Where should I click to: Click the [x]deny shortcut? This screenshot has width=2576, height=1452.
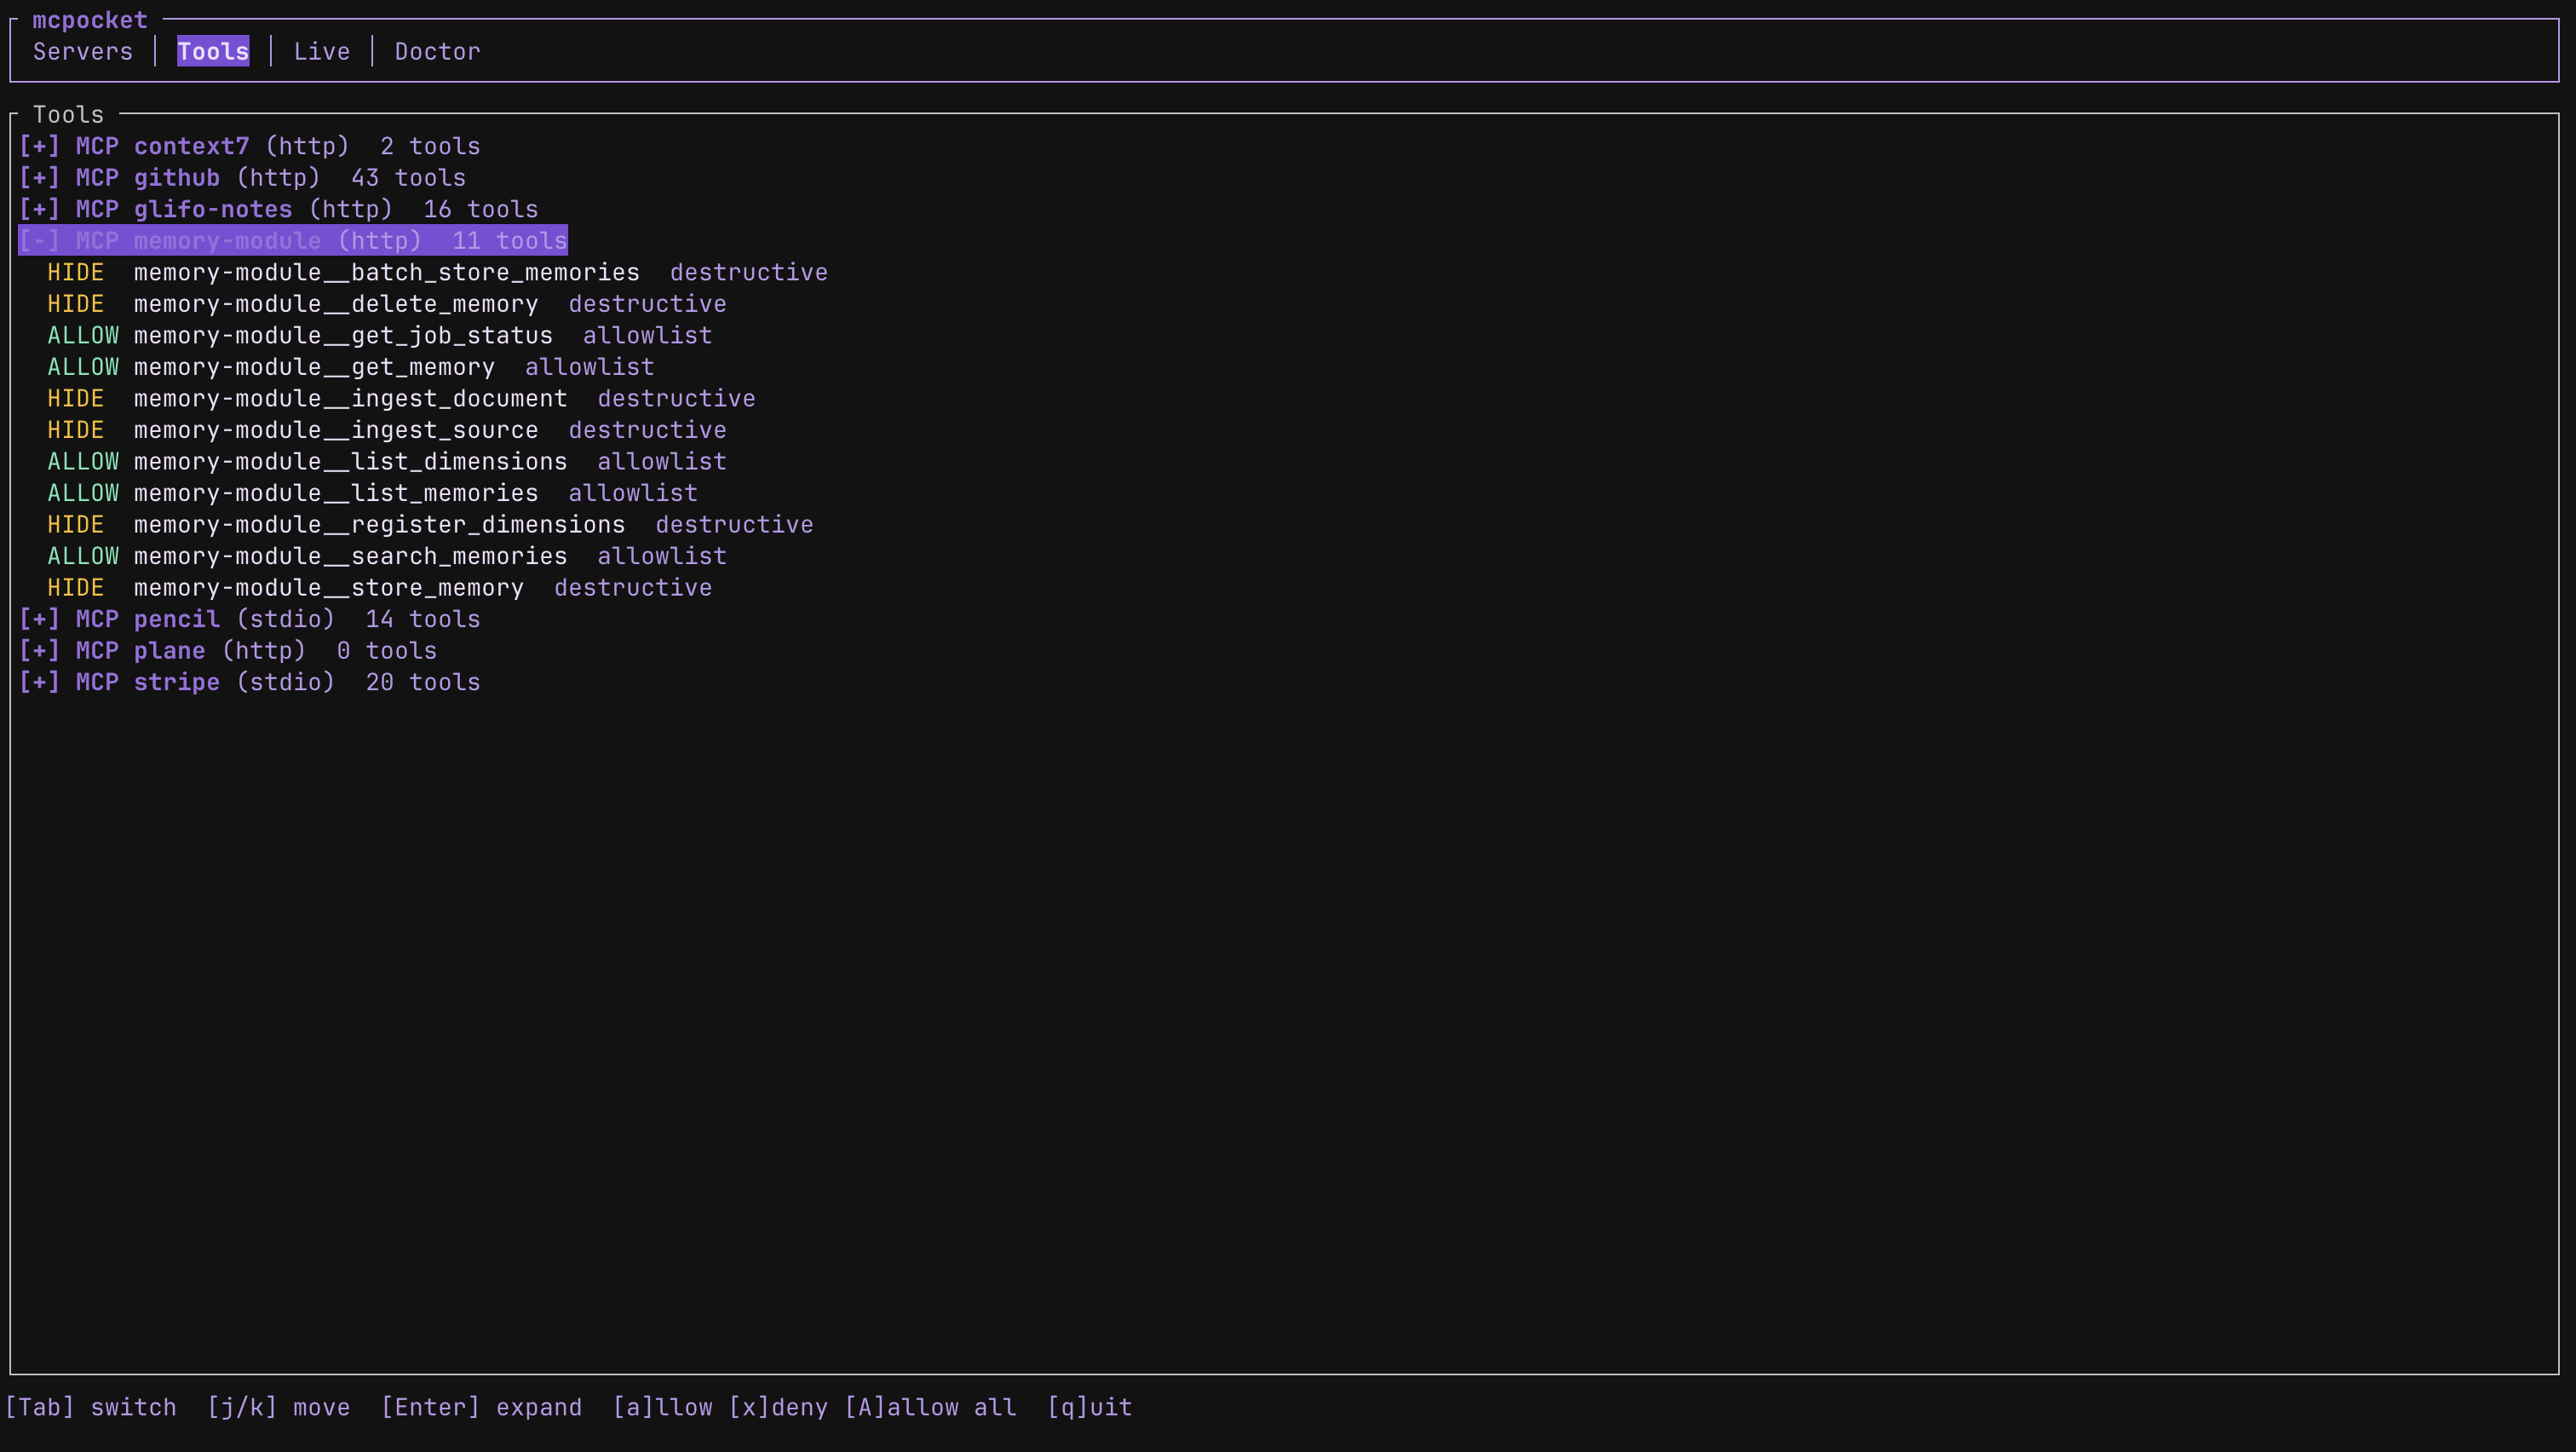click(x=778, y=1407)
